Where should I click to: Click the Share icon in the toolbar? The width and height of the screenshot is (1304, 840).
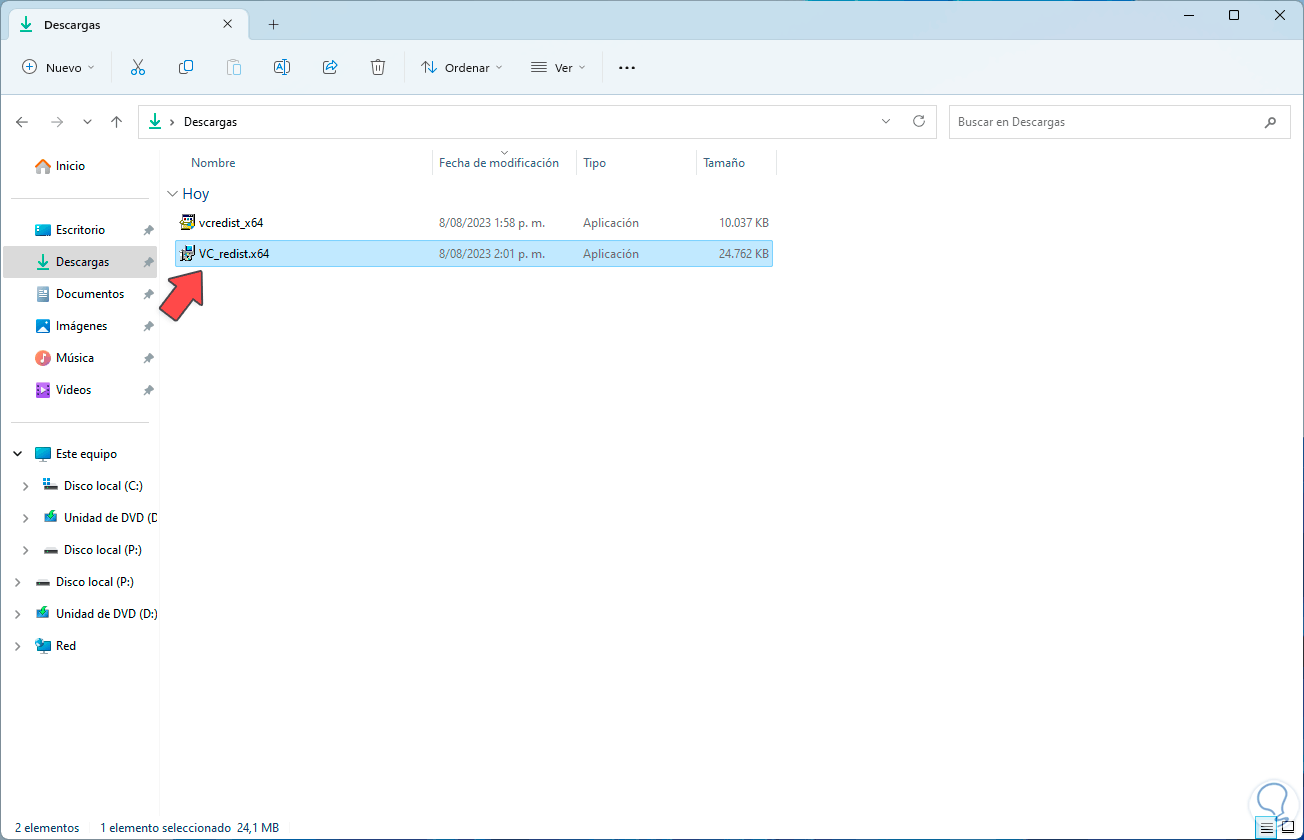tap(330, 67)
